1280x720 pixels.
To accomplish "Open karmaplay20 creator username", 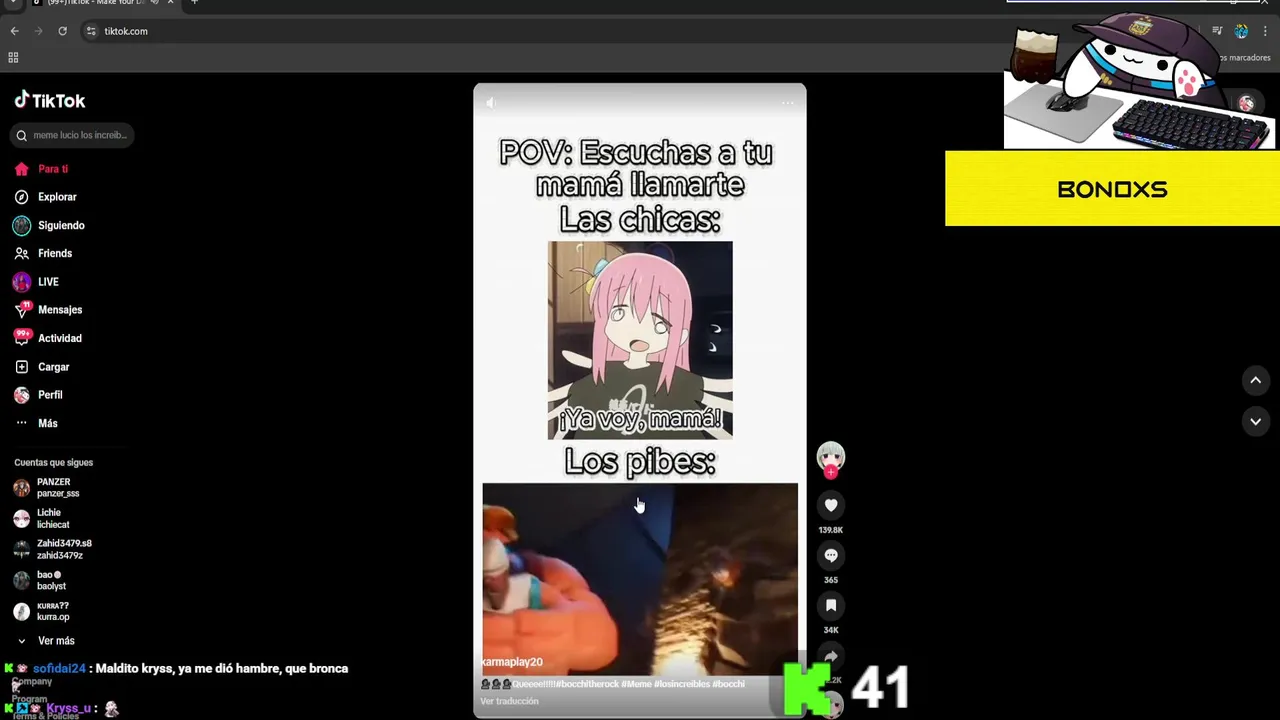I will coord(512,662).
